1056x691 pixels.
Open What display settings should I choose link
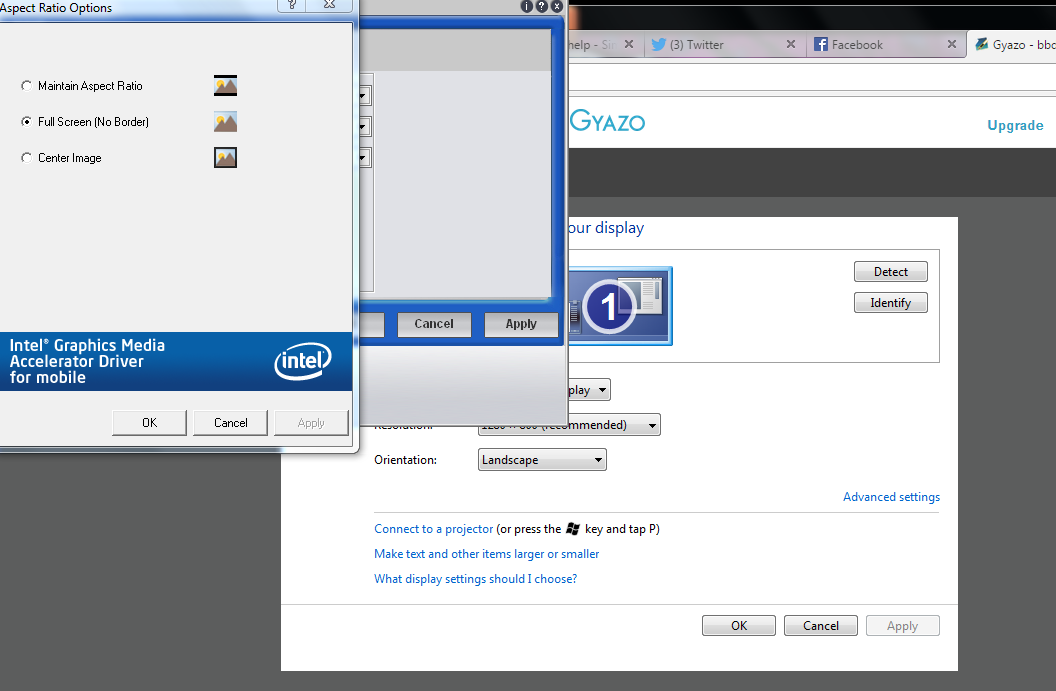(x=475, y=579)
